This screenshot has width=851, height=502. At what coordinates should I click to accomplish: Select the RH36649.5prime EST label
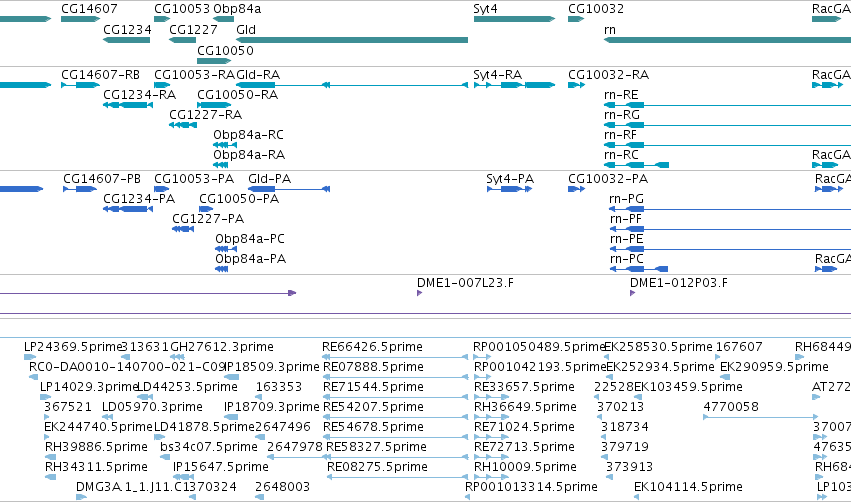pos(525,407)
